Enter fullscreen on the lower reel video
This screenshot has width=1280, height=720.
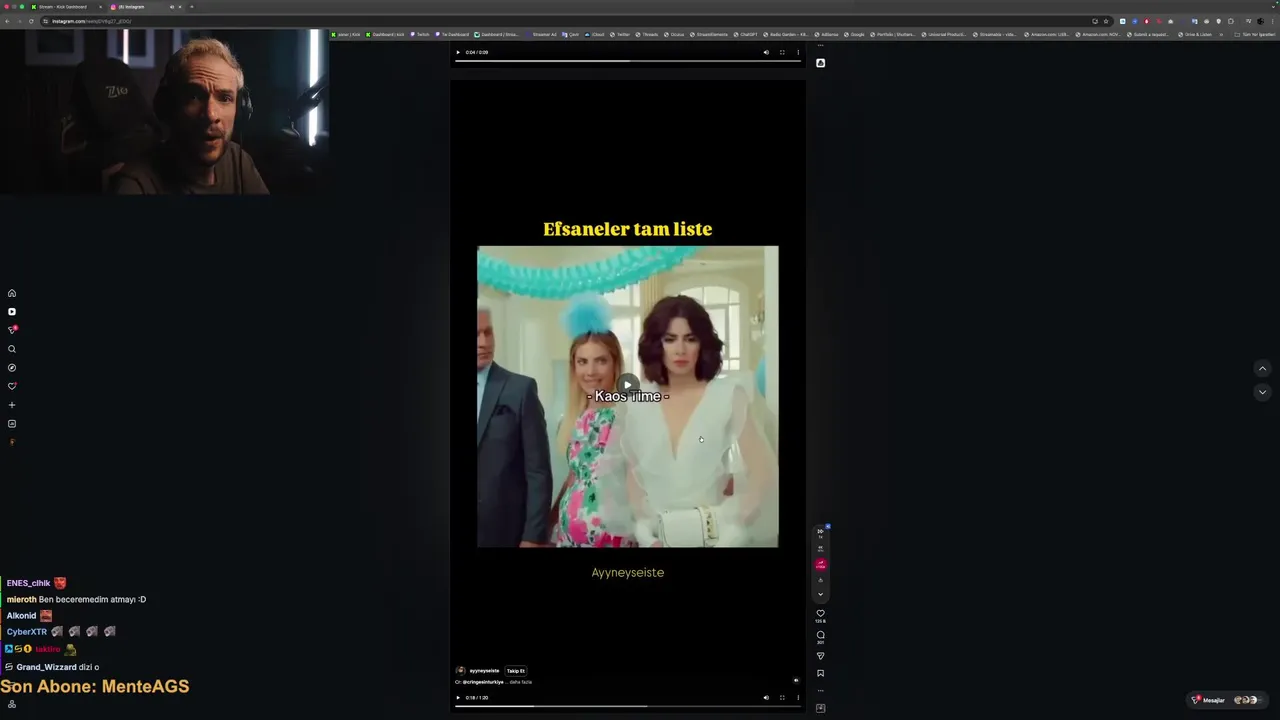pyautogui.click(x=782, y=698)
